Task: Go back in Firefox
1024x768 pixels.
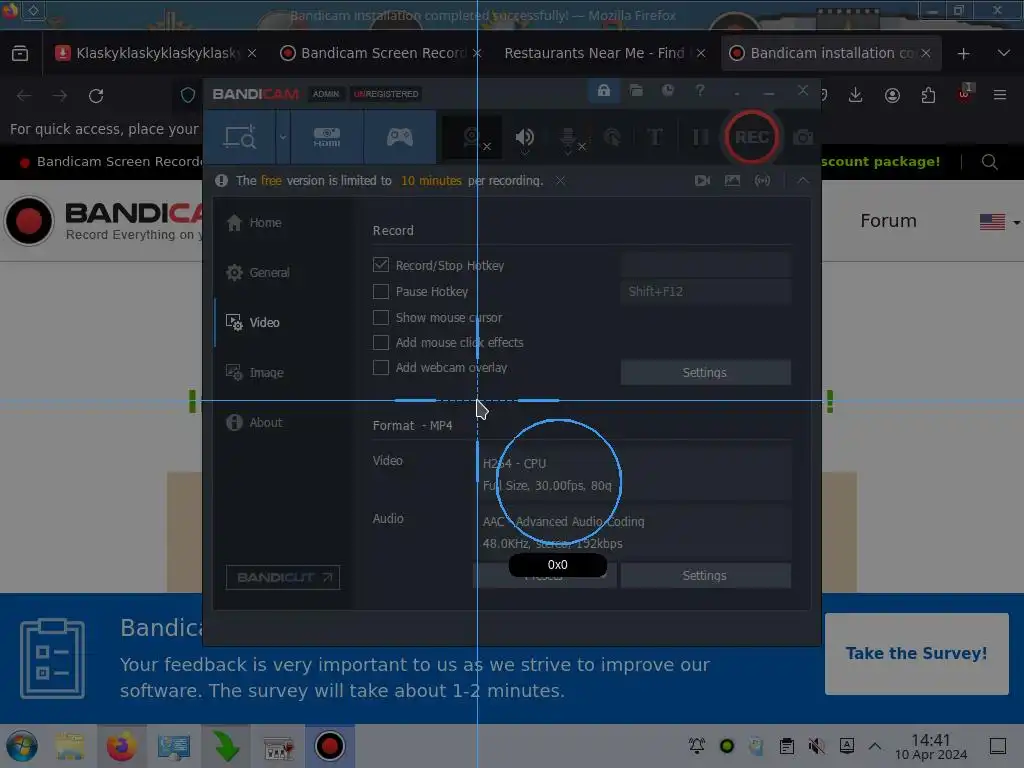Action: click(24, 95)
